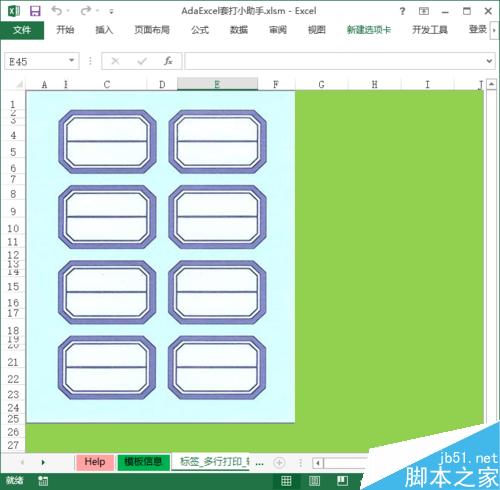Customize the Quick Access Toolbar dropdown

coord(112,12)
